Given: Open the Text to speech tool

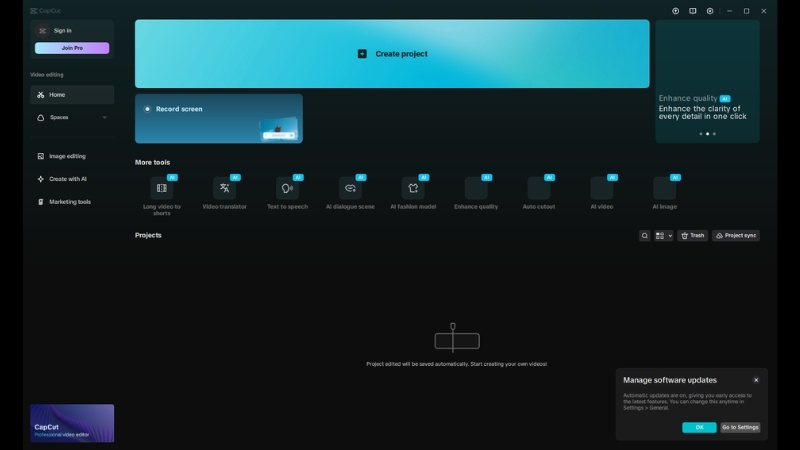Looking at the screenshot, I should [x=287, y=188].
